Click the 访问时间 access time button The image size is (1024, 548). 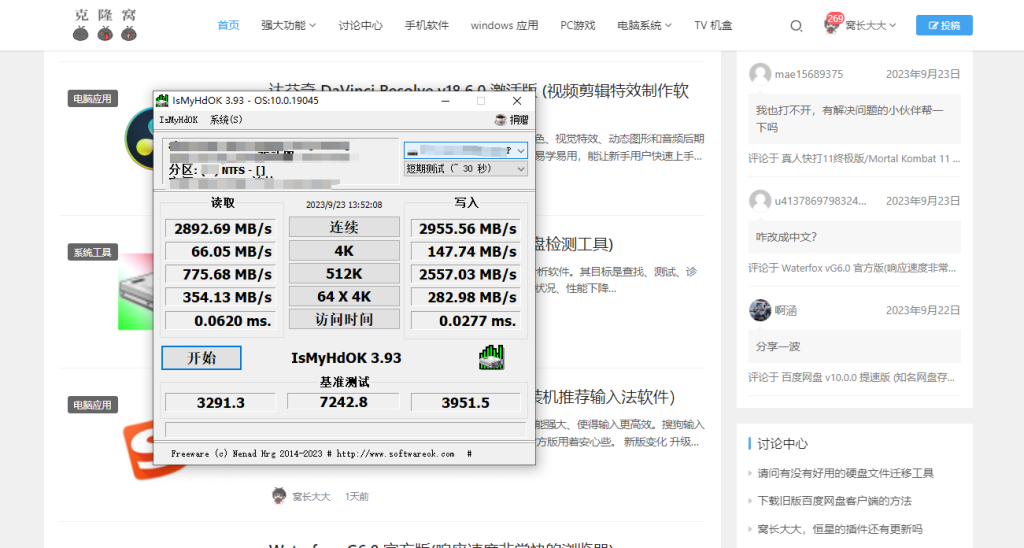coord(344,319)
